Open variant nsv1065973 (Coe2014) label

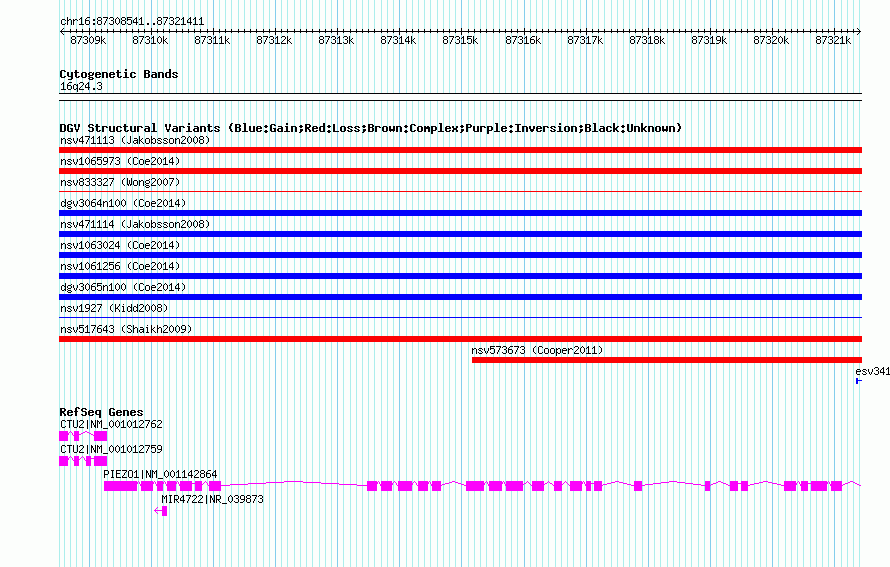click(x=120, y=161)
